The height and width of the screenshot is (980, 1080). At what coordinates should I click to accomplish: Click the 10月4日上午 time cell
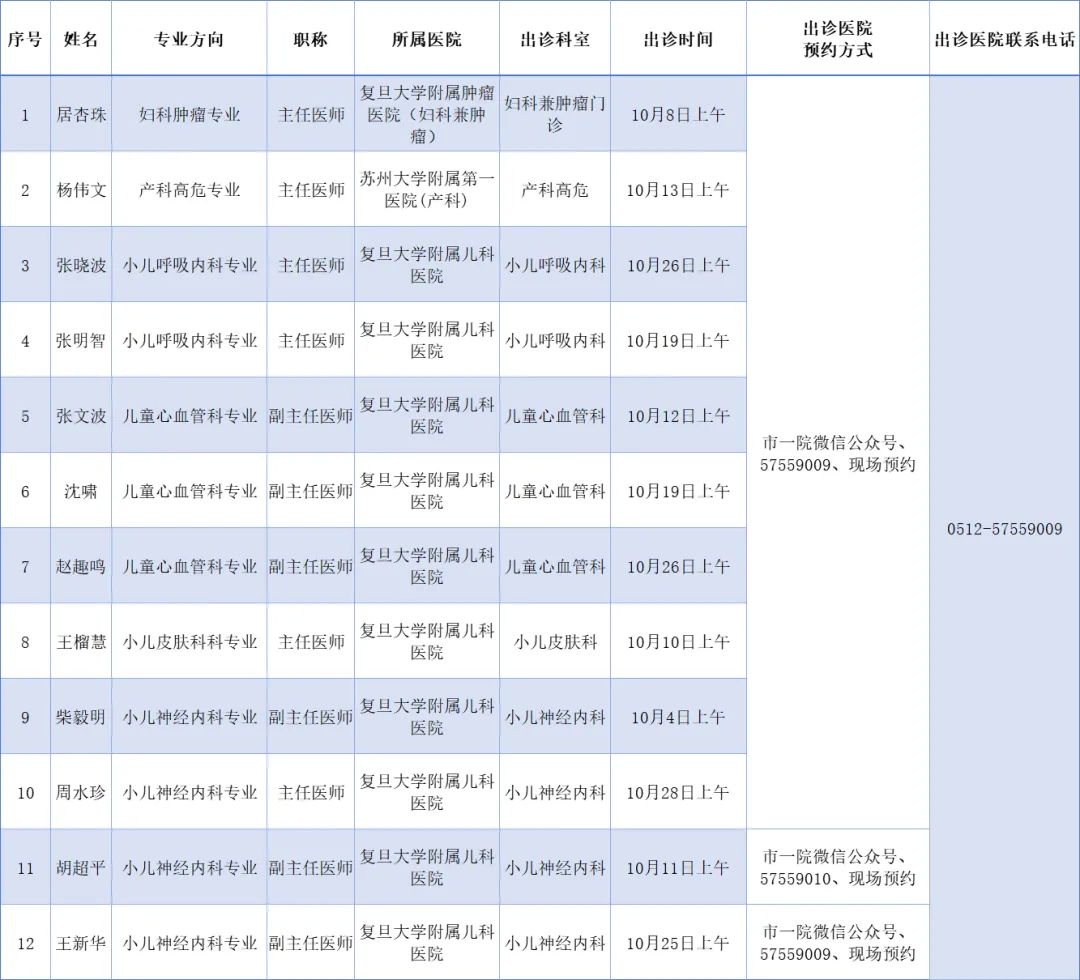pyautogui.click(x=678, y=717)
